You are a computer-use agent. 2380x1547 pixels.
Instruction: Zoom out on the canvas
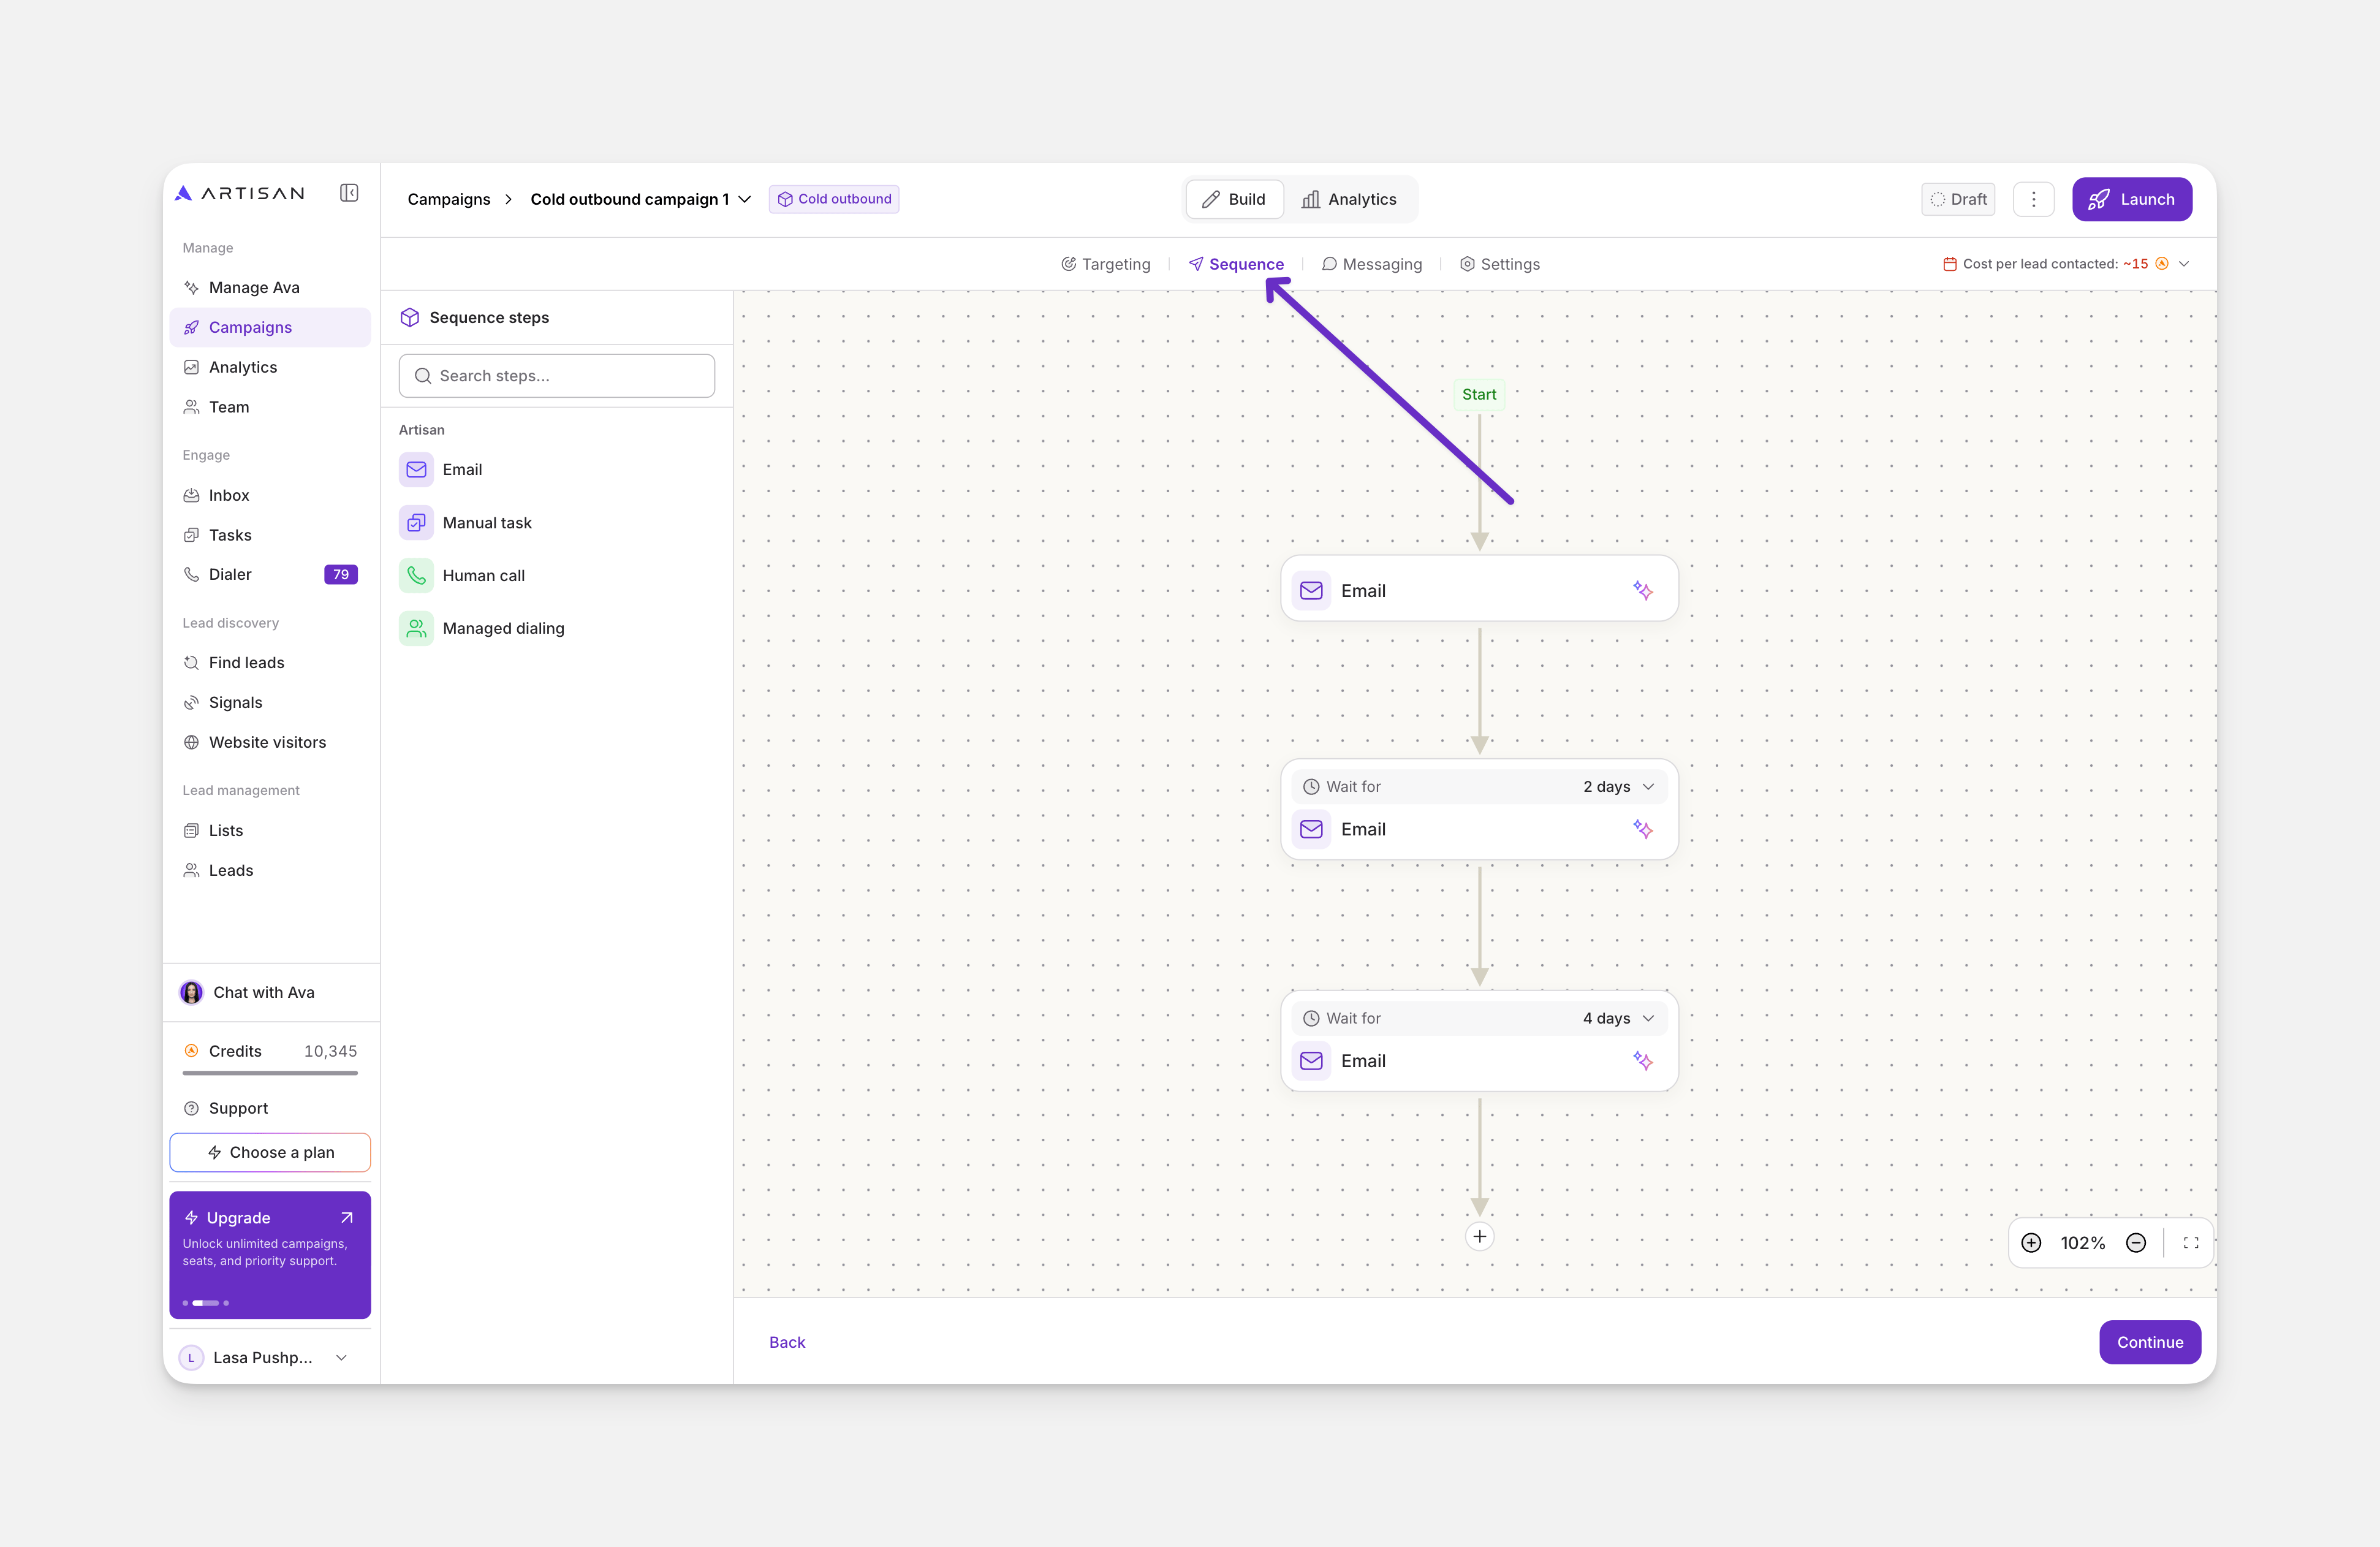coord(2136,1243)
